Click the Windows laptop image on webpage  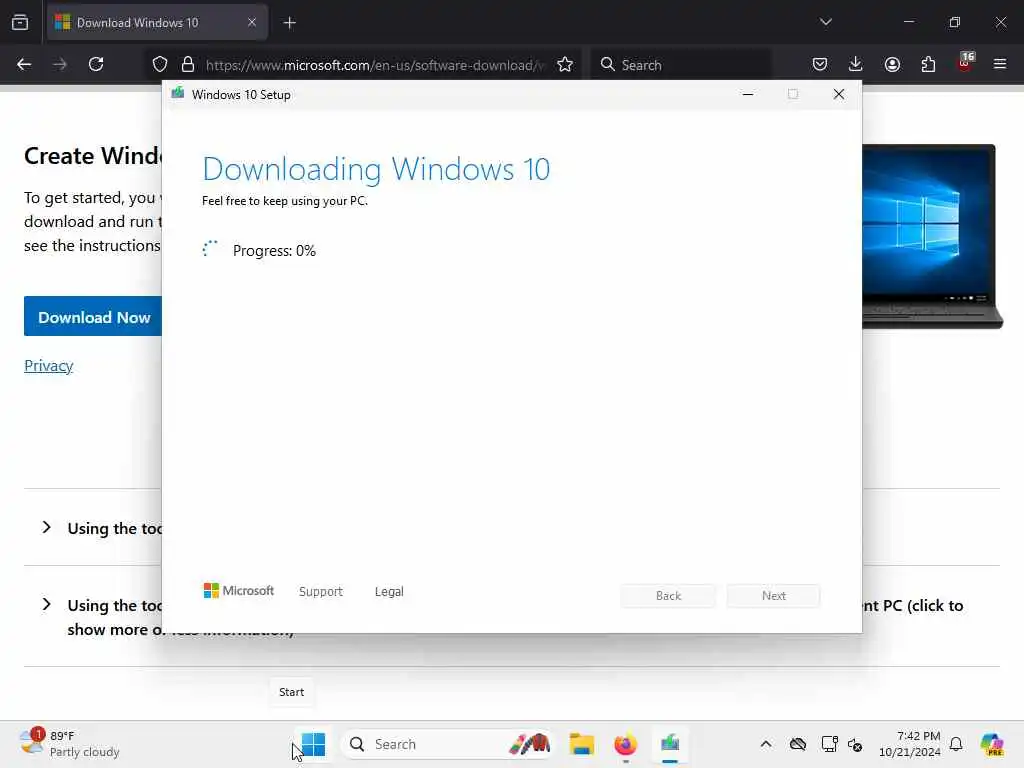(933, 236)
